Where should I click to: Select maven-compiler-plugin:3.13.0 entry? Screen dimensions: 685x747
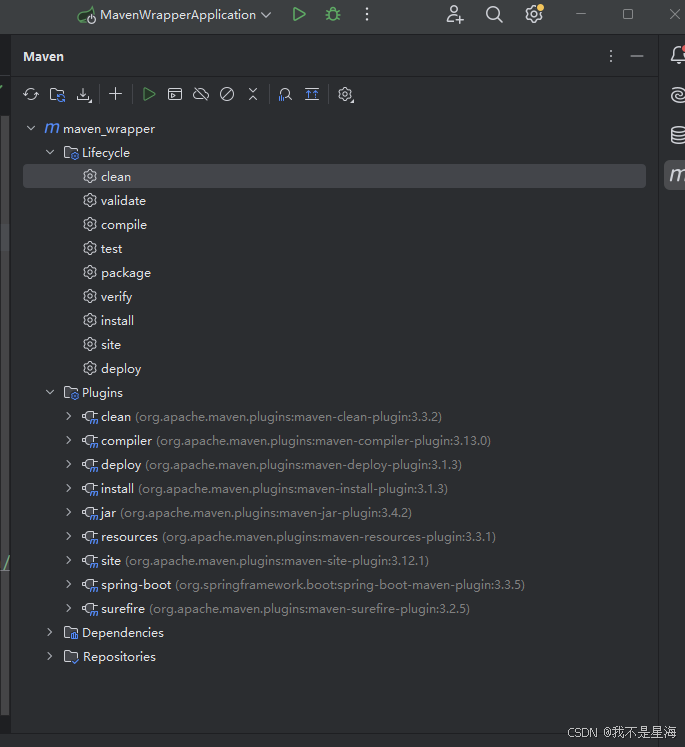323,441
